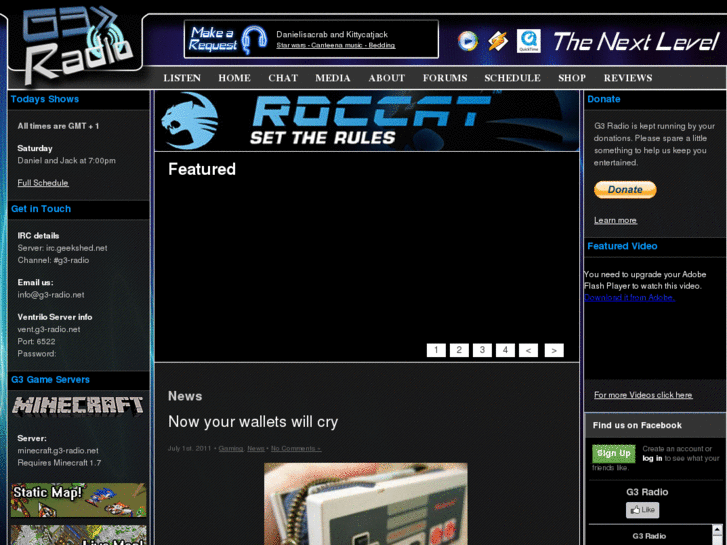Click the green Facebook Sign Up button
This screenshot has width=727, height=545.
tap(613, 453)
